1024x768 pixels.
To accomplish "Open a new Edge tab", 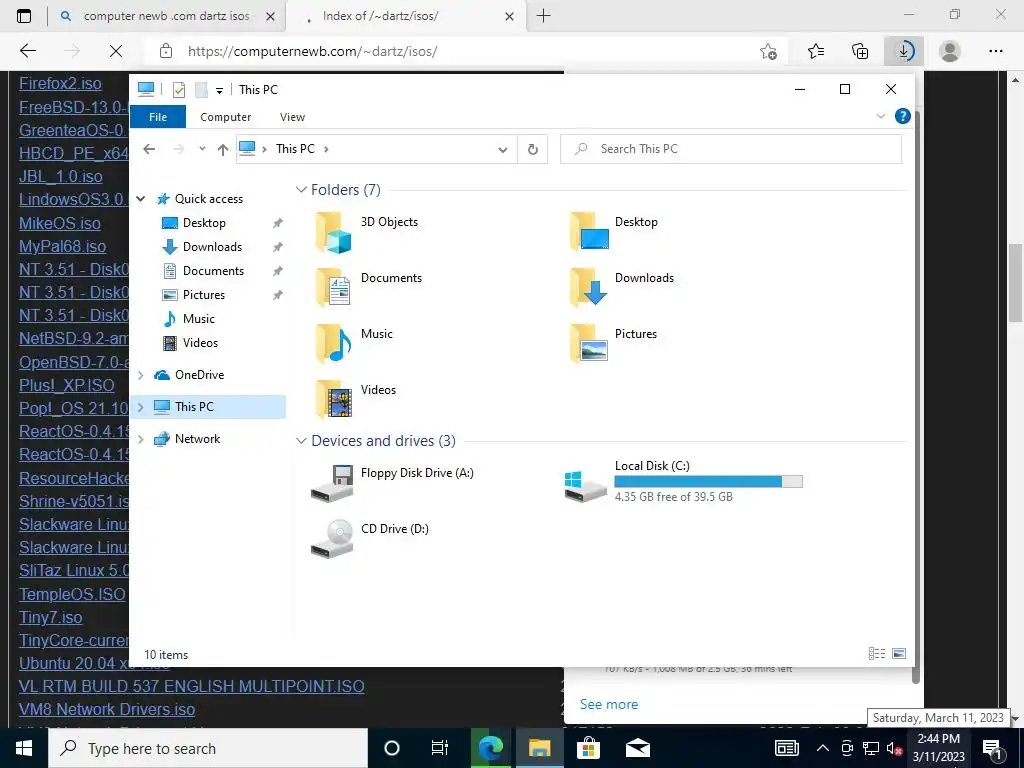I will pos(543,16).
